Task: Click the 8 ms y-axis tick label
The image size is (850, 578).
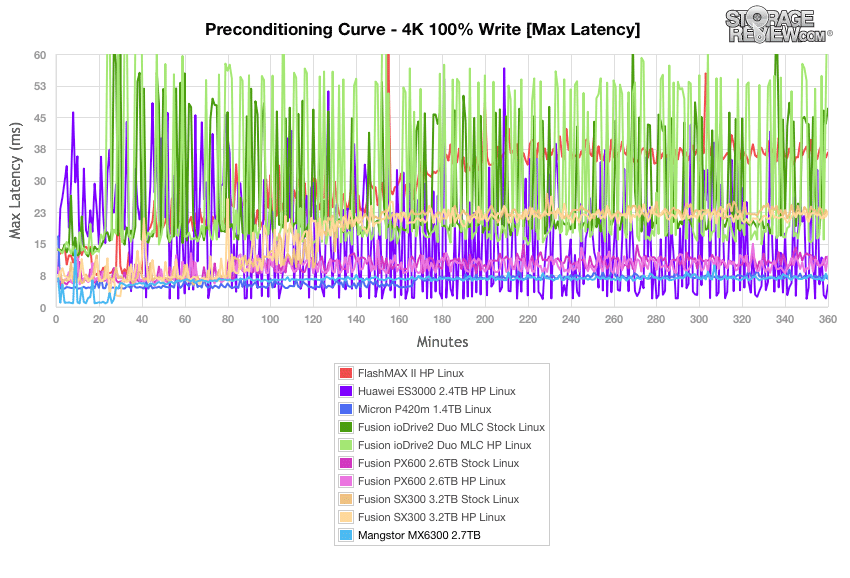Action: coord(43,276)
